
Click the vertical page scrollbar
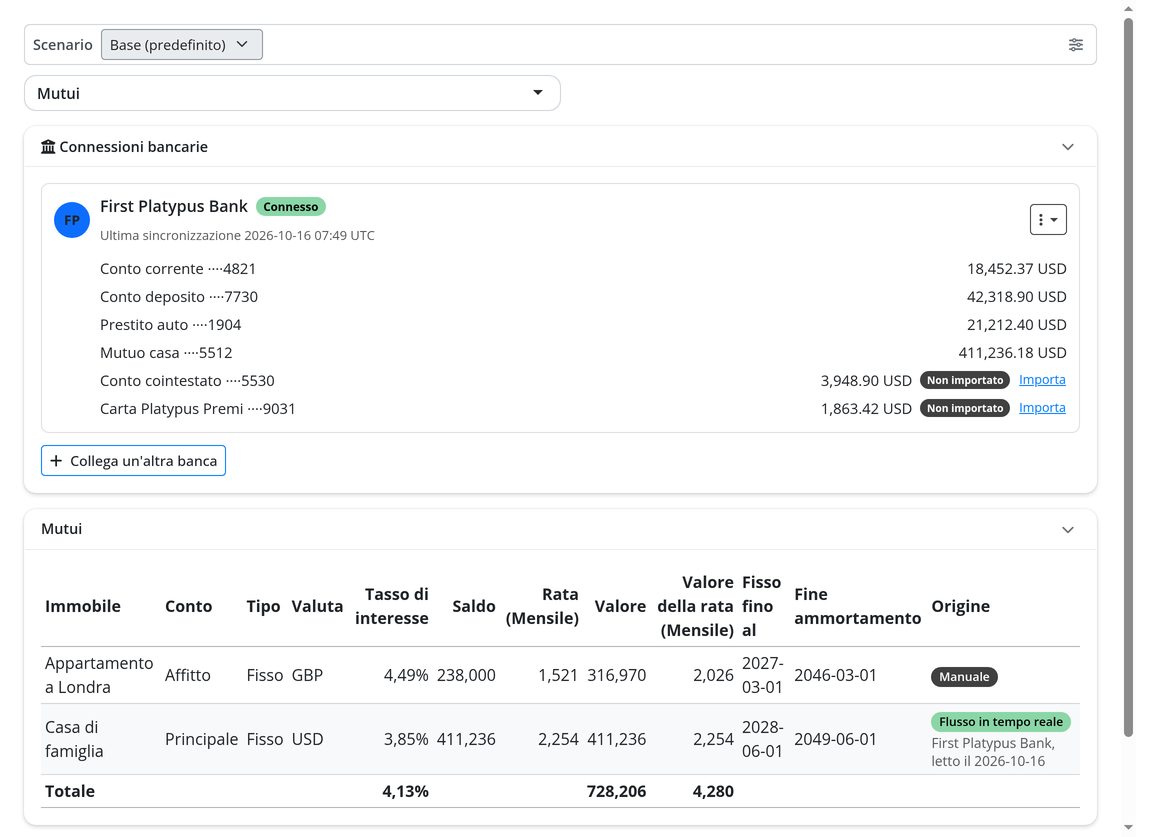coord(1128,377)
